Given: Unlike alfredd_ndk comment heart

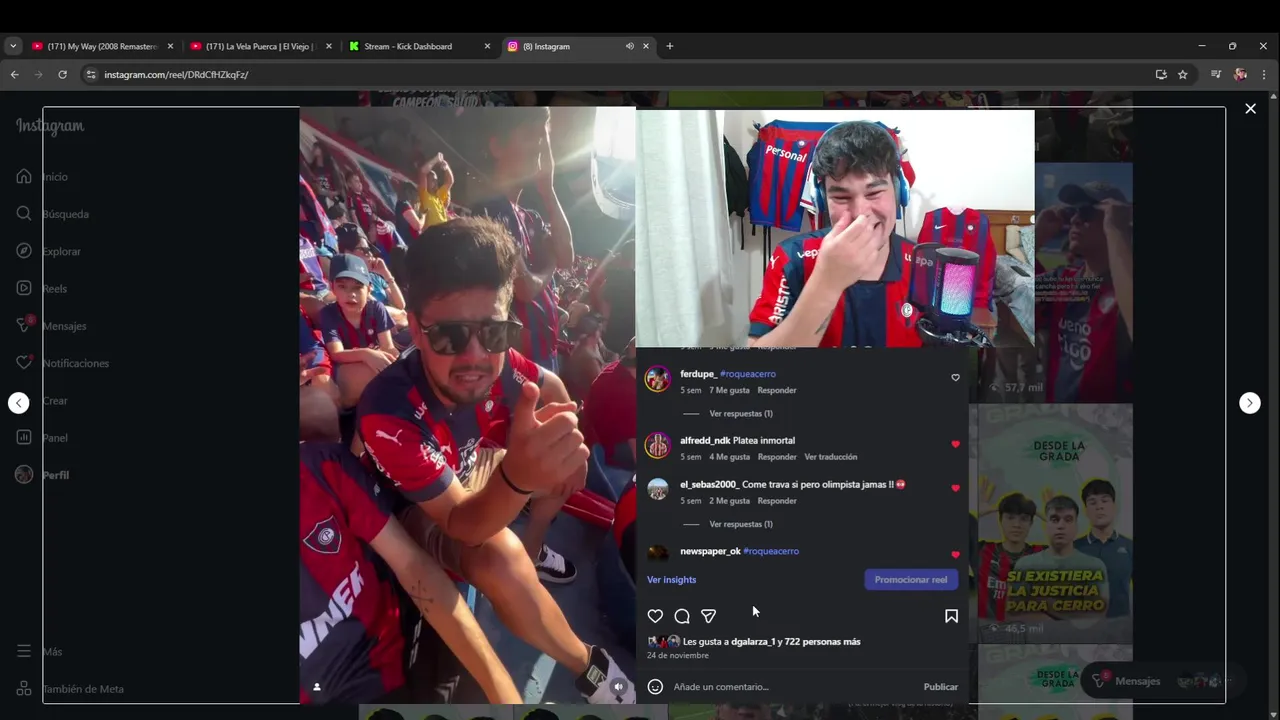Looking at the screenshot, I should point(955,444).
